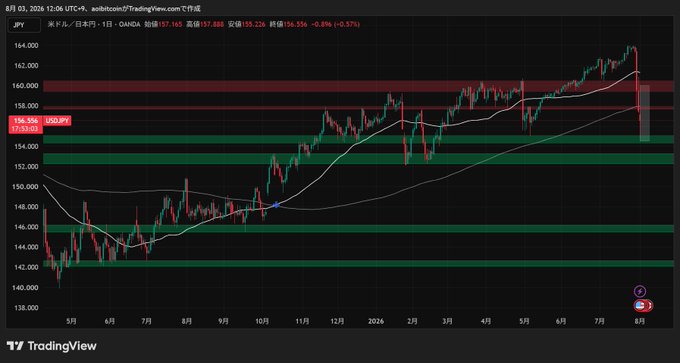Click the 158.000 price axis label
The height and width of the screenshot is (363, 680).
pos(26,106)
